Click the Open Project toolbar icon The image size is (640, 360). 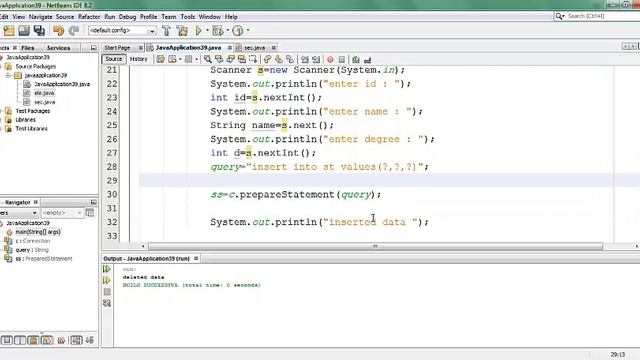[24, 31]
